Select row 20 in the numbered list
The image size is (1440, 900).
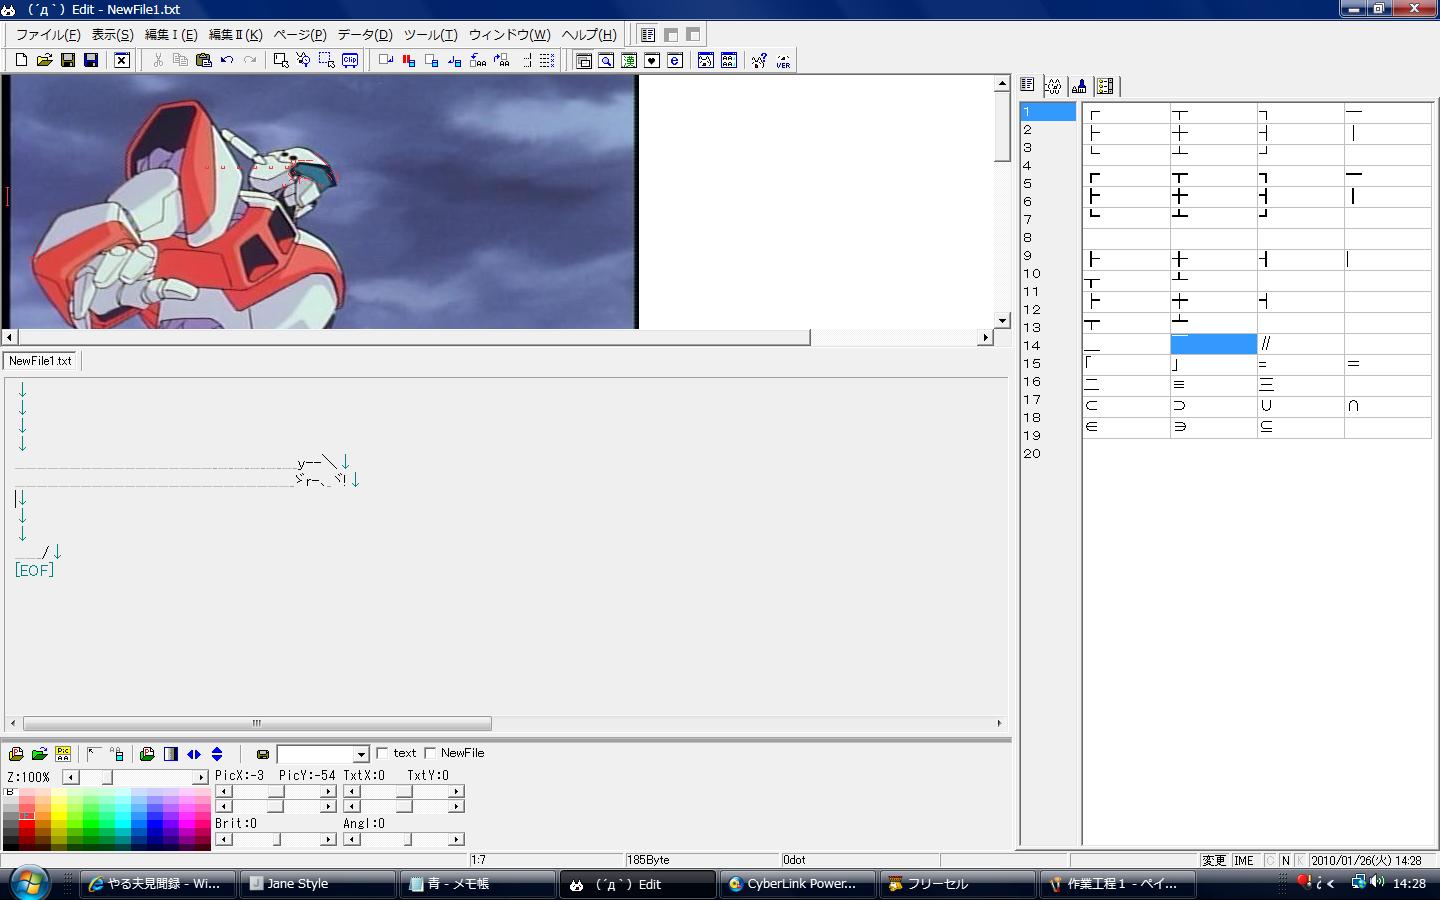(1048, 454)
